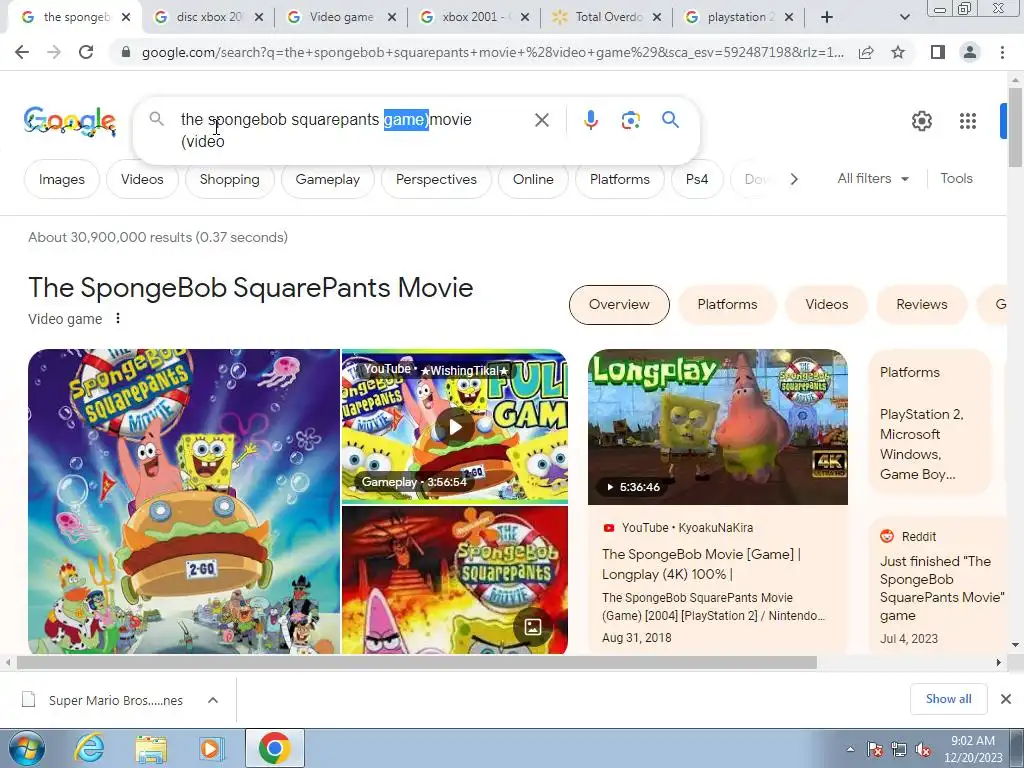Expand the tab search dropdown

pyautogui.click(x=904, y=18)
